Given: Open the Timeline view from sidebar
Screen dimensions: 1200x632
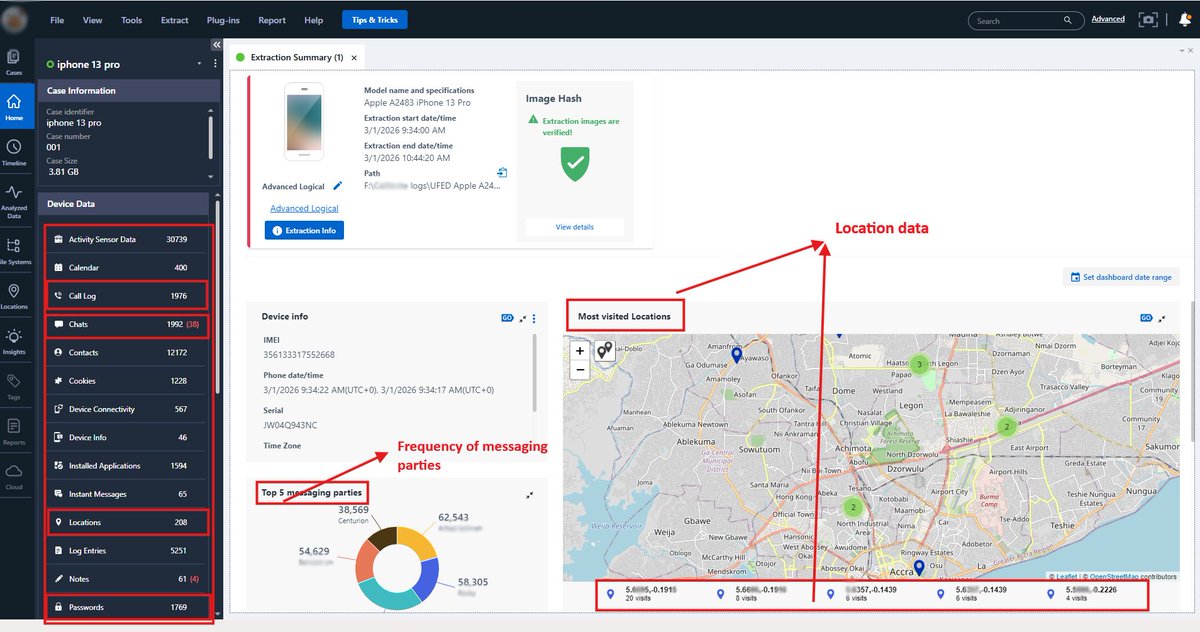Looking at the screenshot, I should (14, 152).
